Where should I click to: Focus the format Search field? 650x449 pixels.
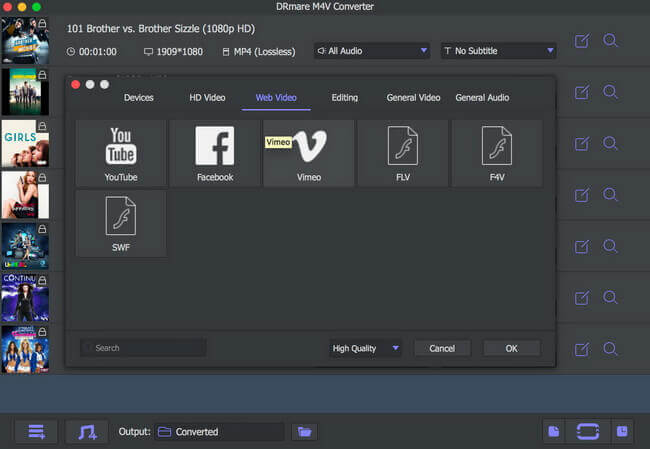(143, 348)
